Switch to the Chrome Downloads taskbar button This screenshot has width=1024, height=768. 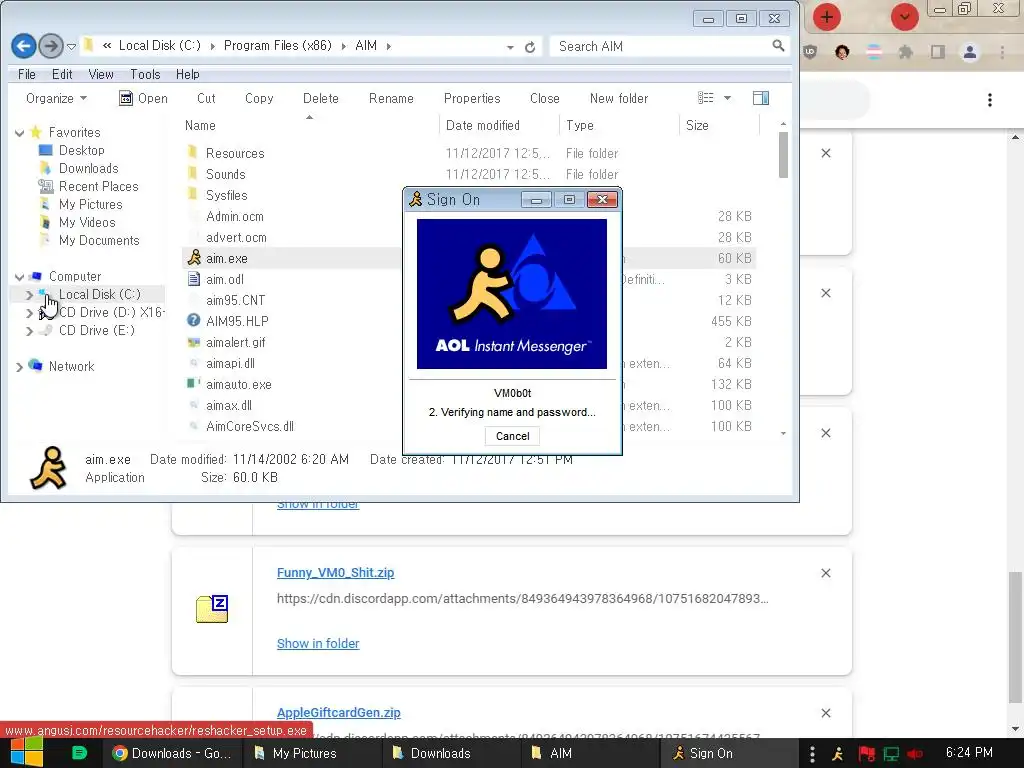pyautogui.click(x=172, y=753)
